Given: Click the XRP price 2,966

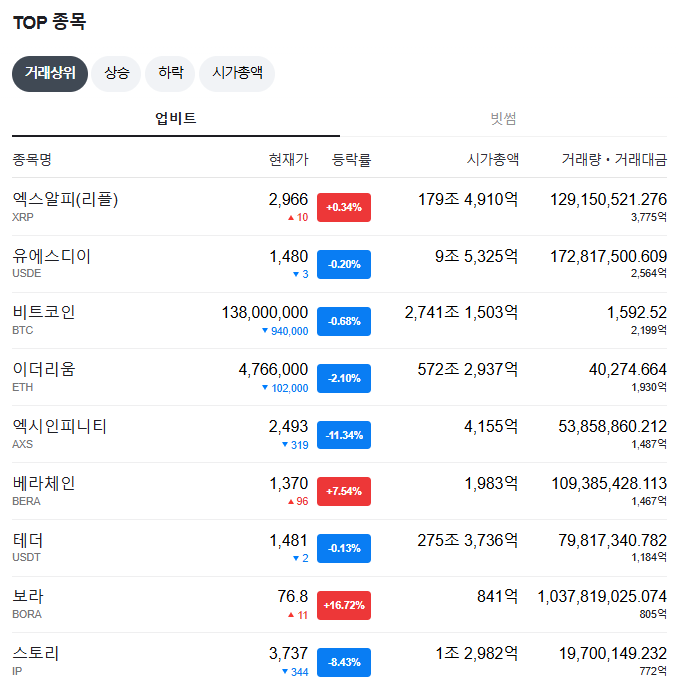Looking at the screenshot, I should click(288, 200).
